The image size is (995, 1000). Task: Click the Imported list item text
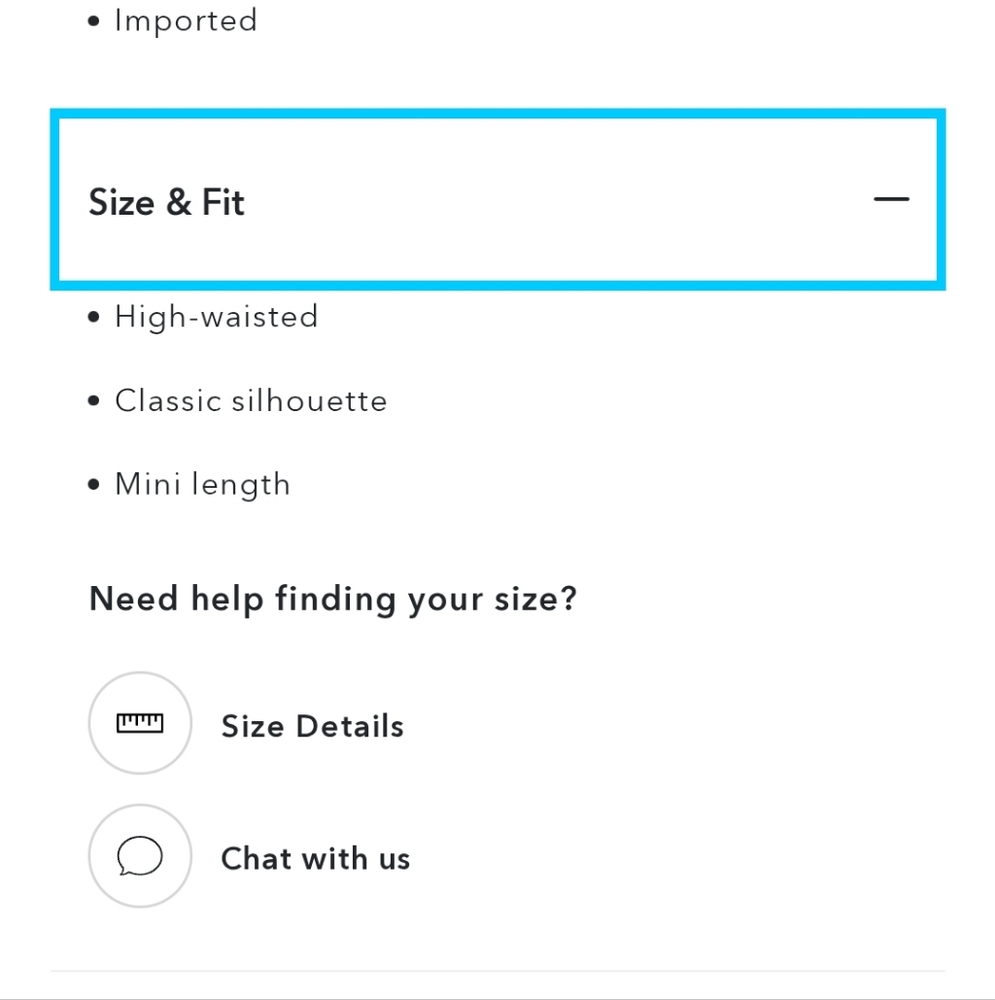(x=186, y=21)
